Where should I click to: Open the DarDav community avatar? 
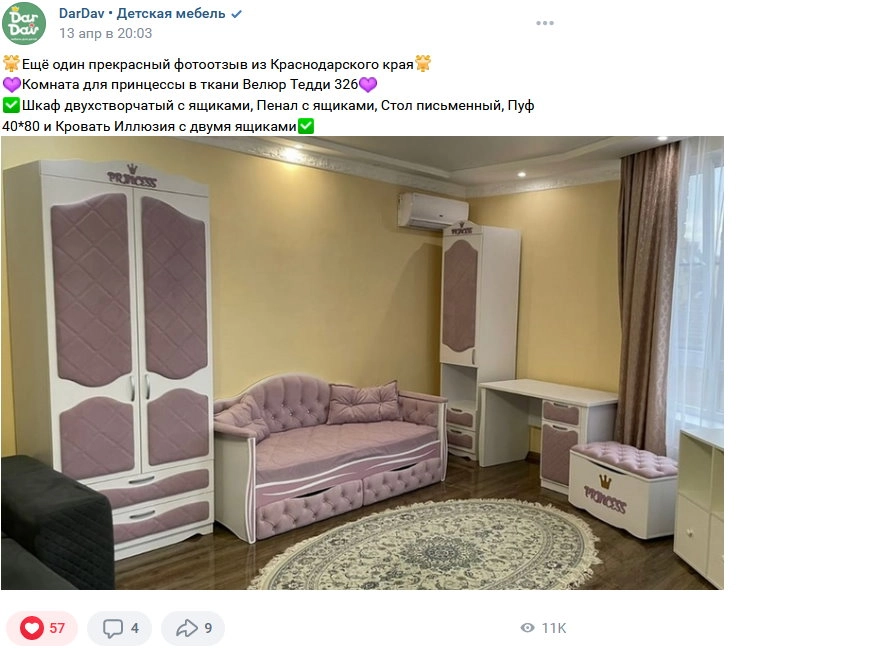pyautogui.click(x=24, y=23)
